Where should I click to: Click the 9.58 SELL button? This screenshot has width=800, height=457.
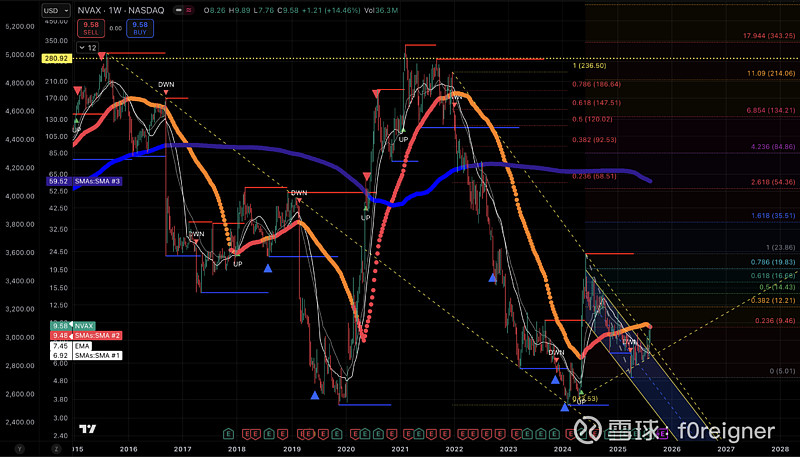coord(91,28)
